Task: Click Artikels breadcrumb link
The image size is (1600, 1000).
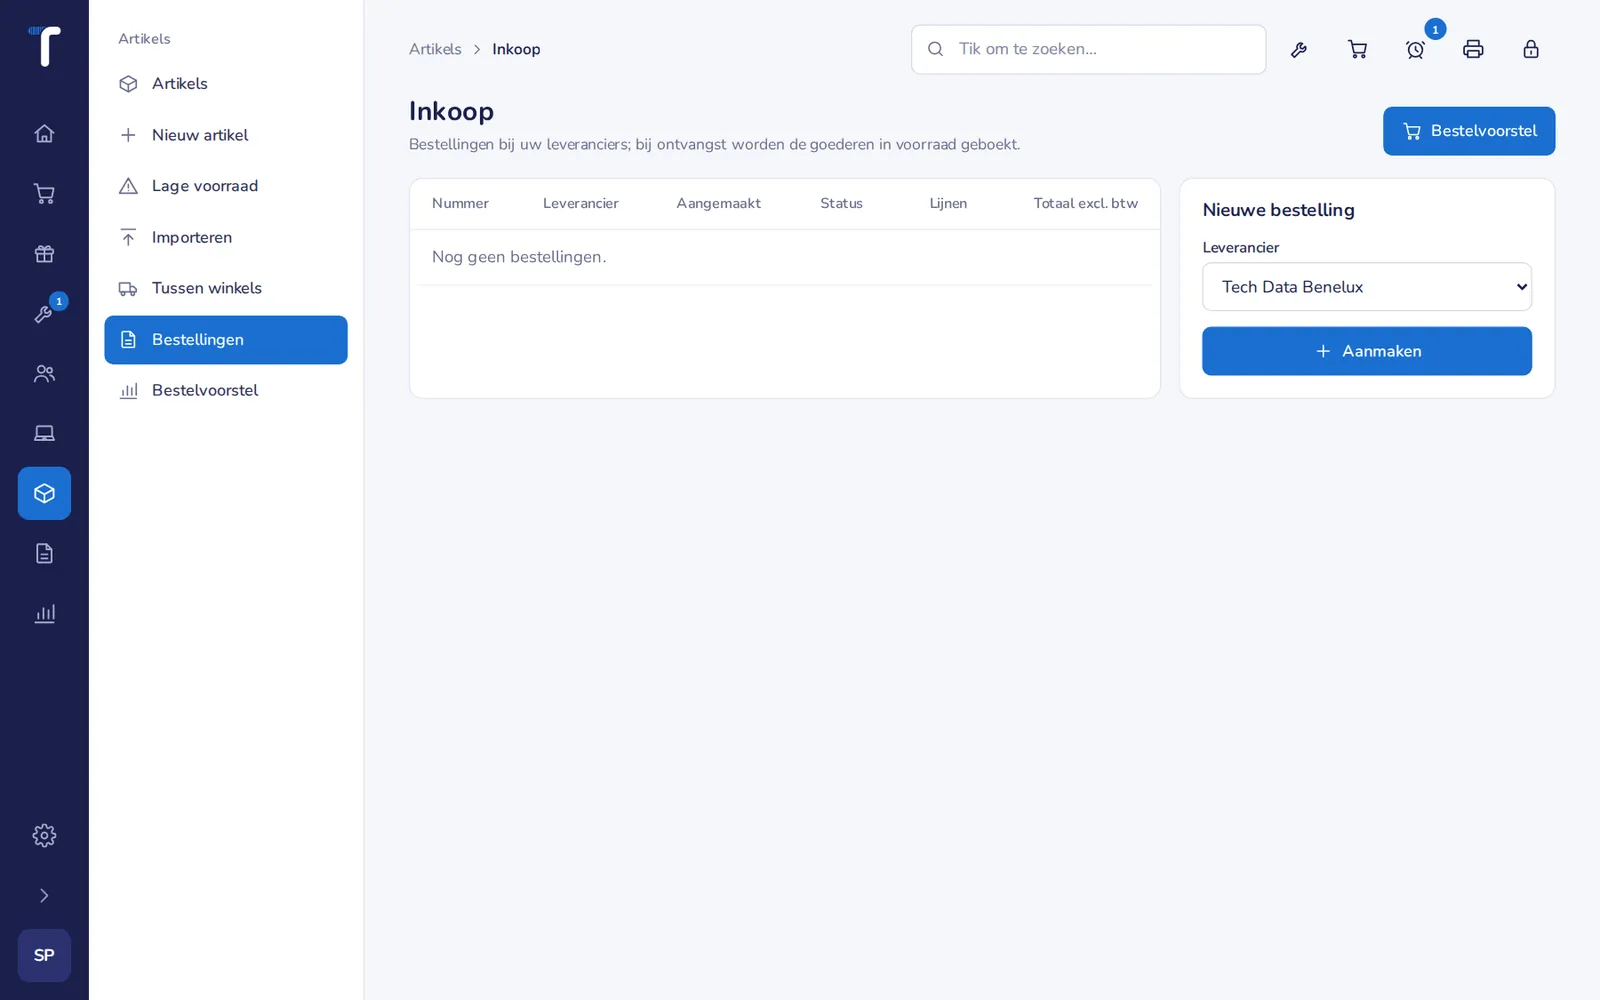Action: [435, 49]
